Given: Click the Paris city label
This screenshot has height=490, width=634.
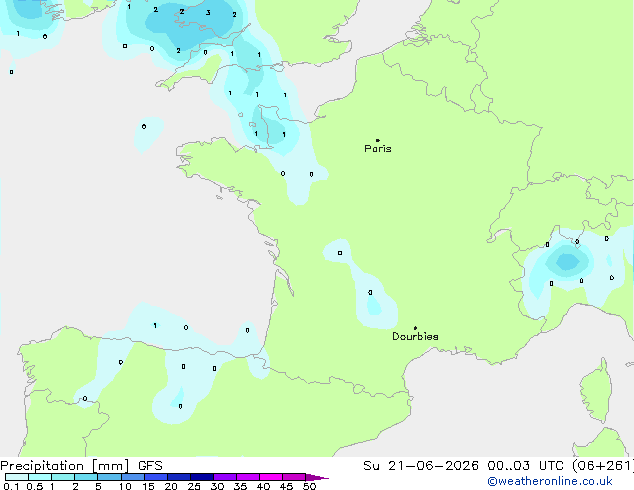Looking at the screenshot, I should point(378,149).
